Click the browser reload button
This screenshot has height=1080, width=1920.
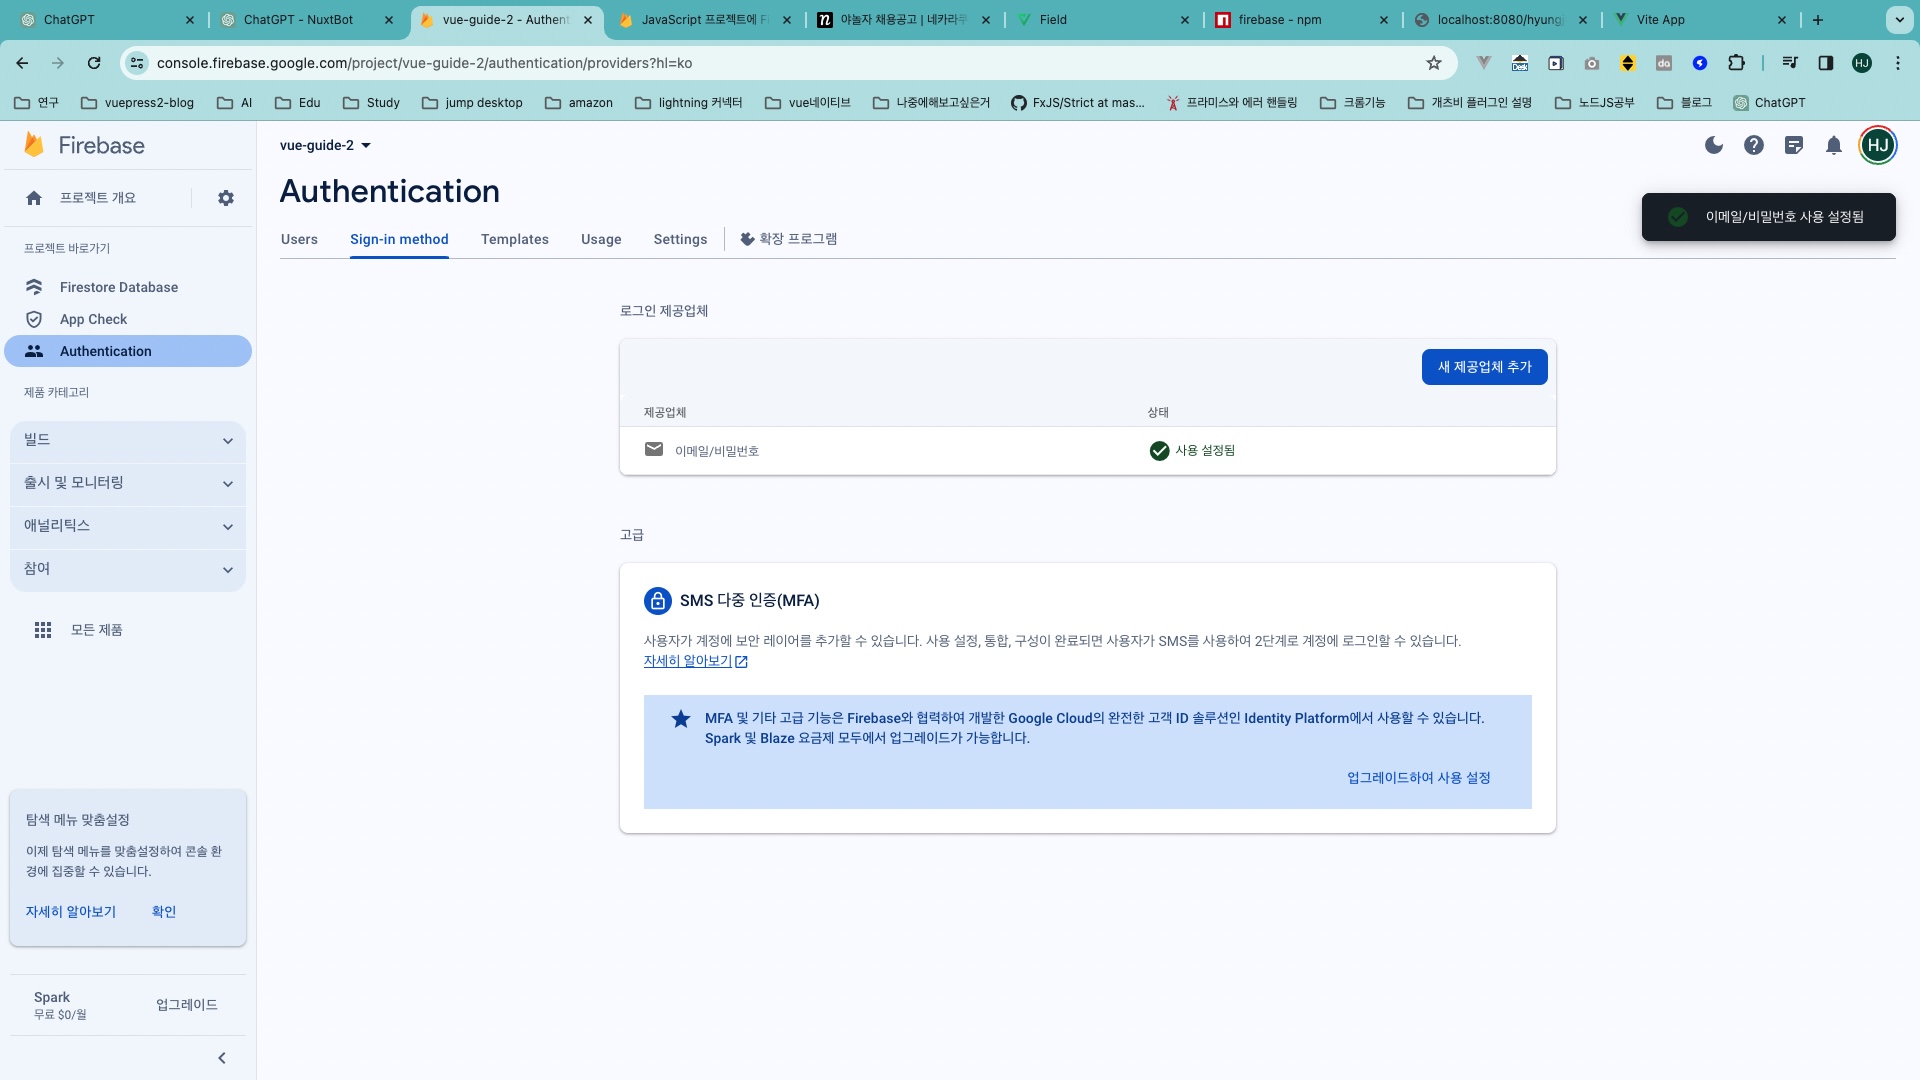pyautogui.click(x=94, y=63)
